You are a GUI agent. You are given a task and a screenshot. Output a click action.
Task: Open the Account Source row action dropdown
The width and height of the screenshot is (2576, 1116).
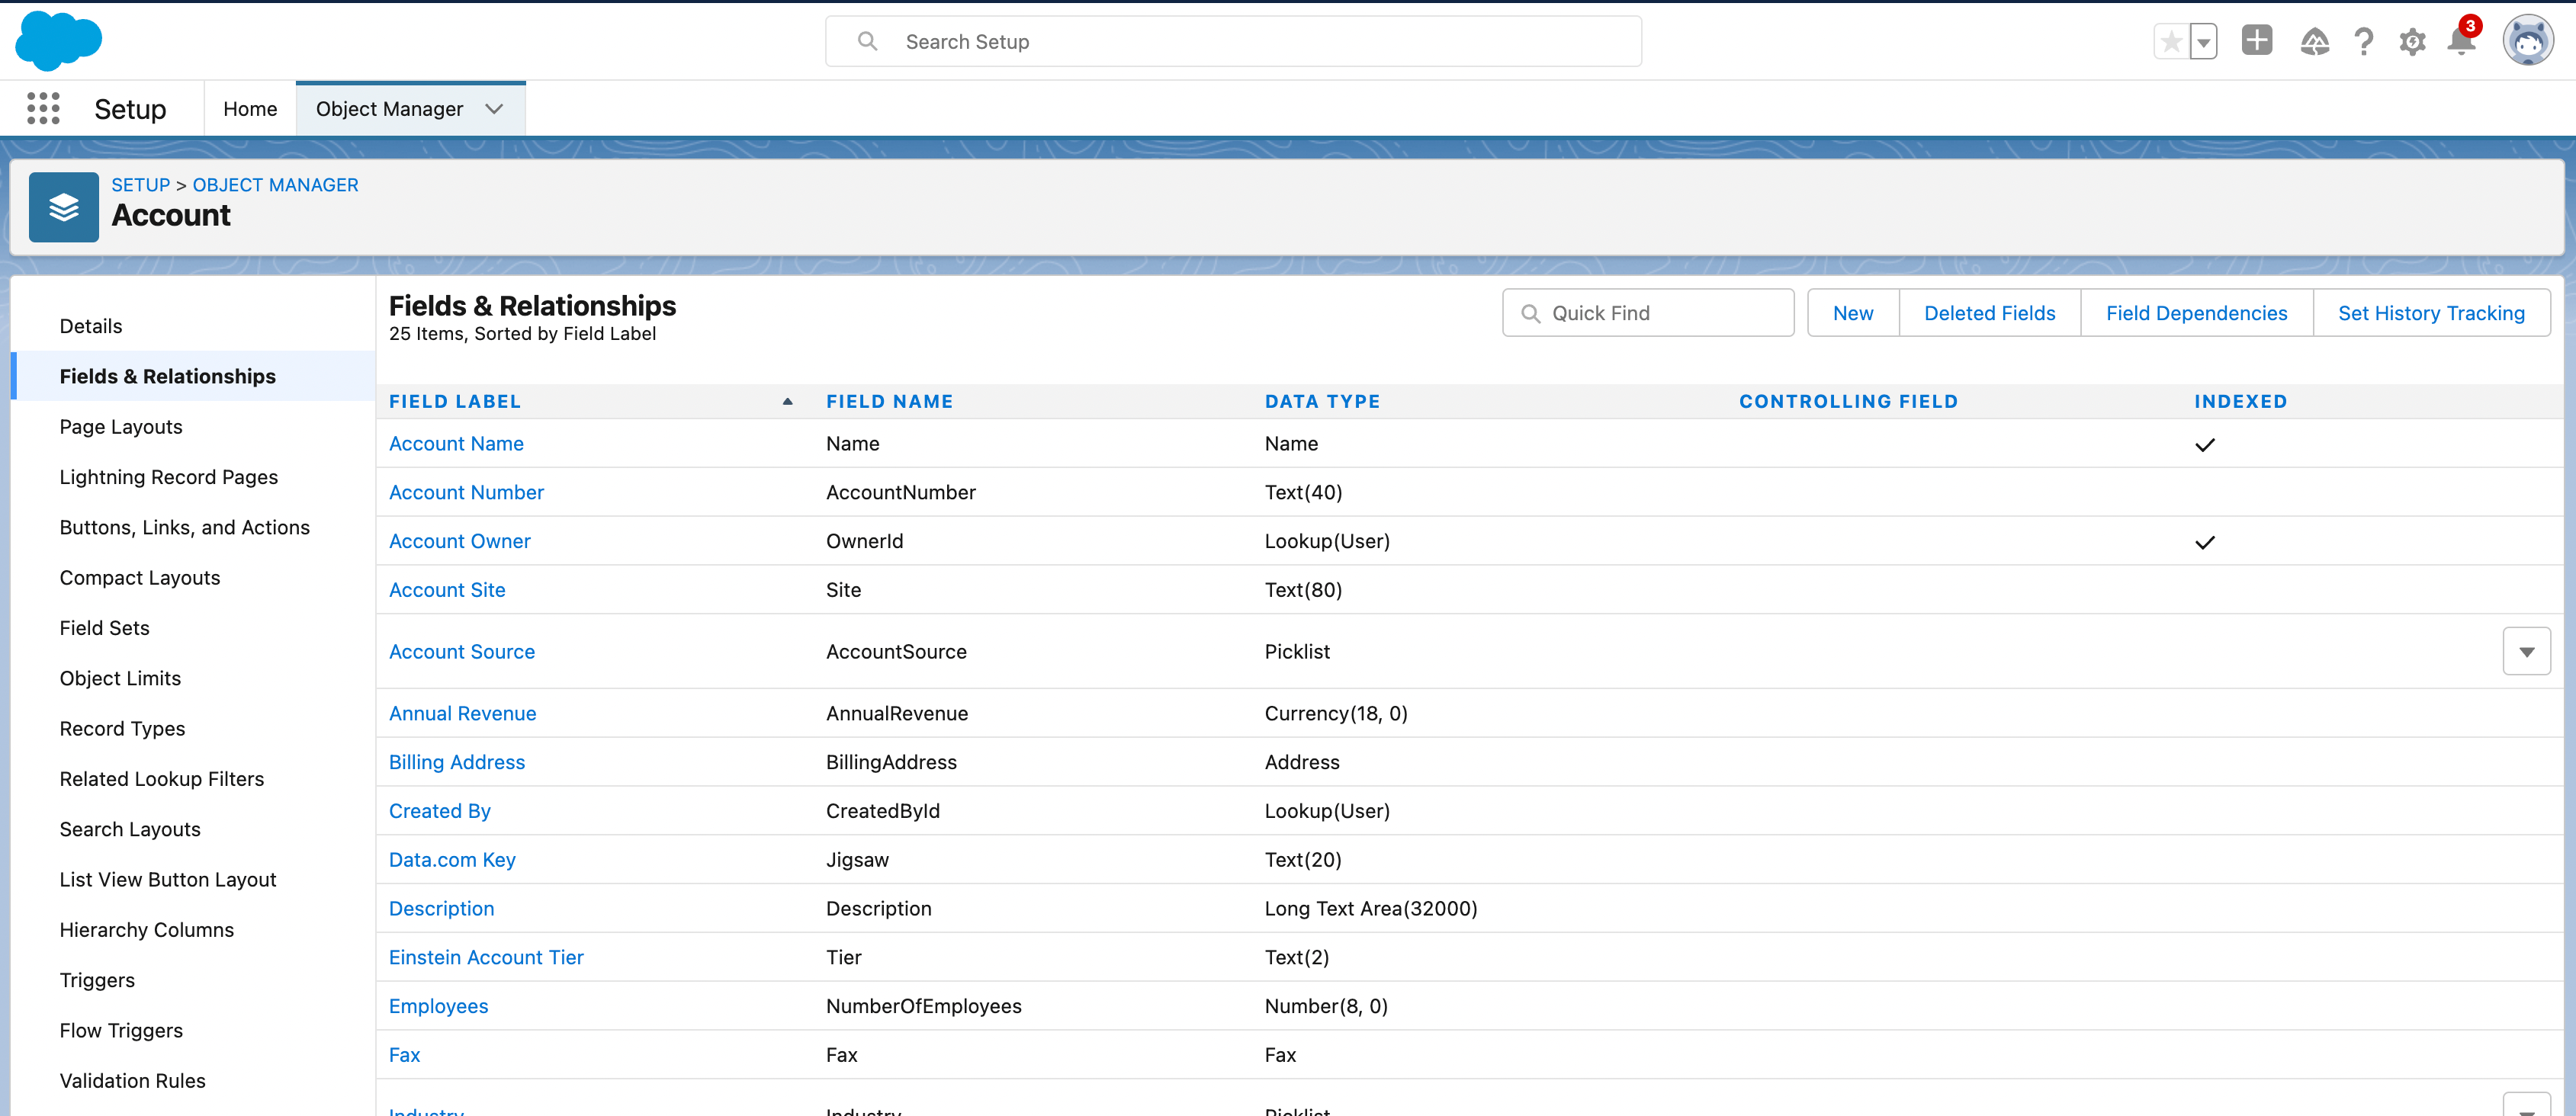(2526, 652)
